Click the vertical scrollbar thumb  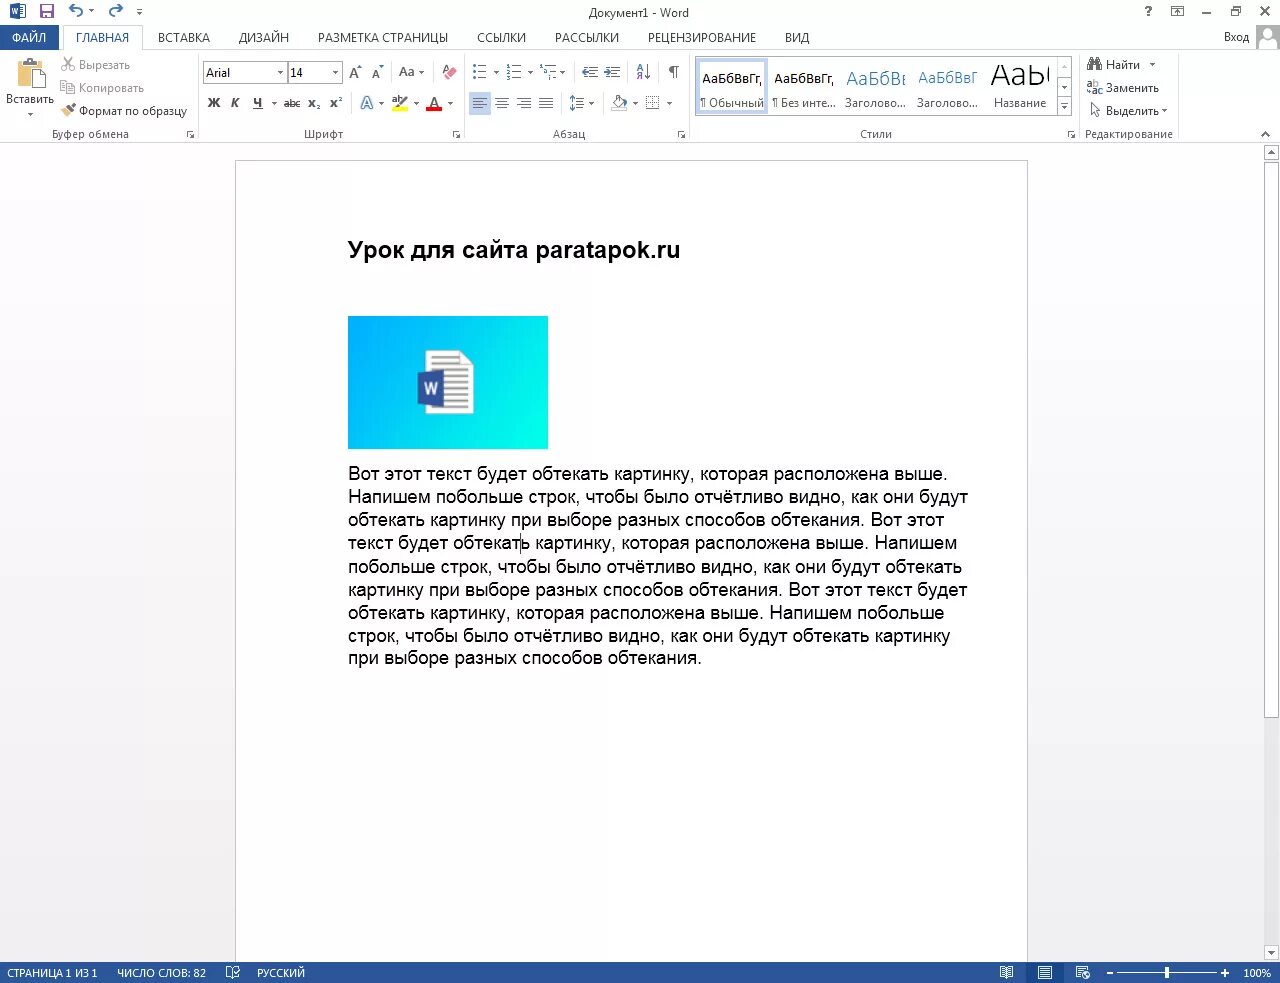click(1271, 440)
